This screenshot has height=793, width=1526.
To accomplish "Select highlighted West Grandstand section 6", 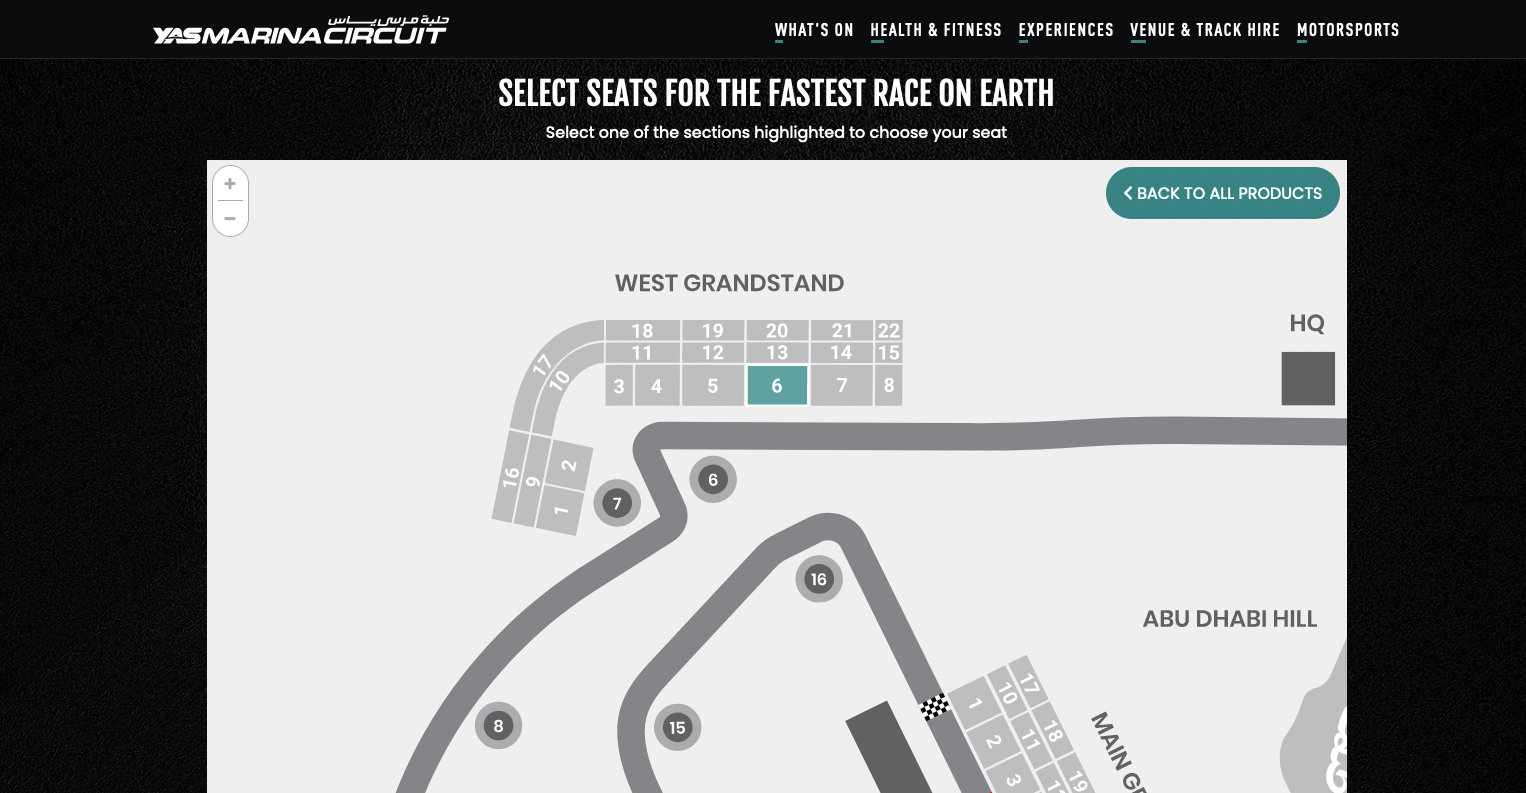I will [777, 385].
